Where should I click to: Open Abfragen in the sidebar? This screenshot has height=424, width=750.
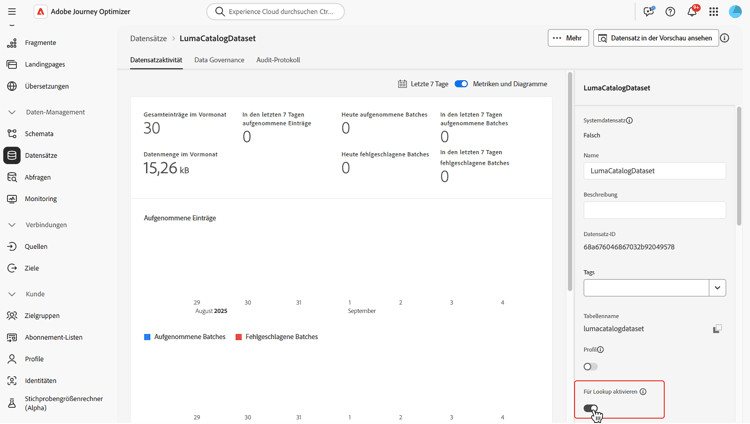[38, 177]
